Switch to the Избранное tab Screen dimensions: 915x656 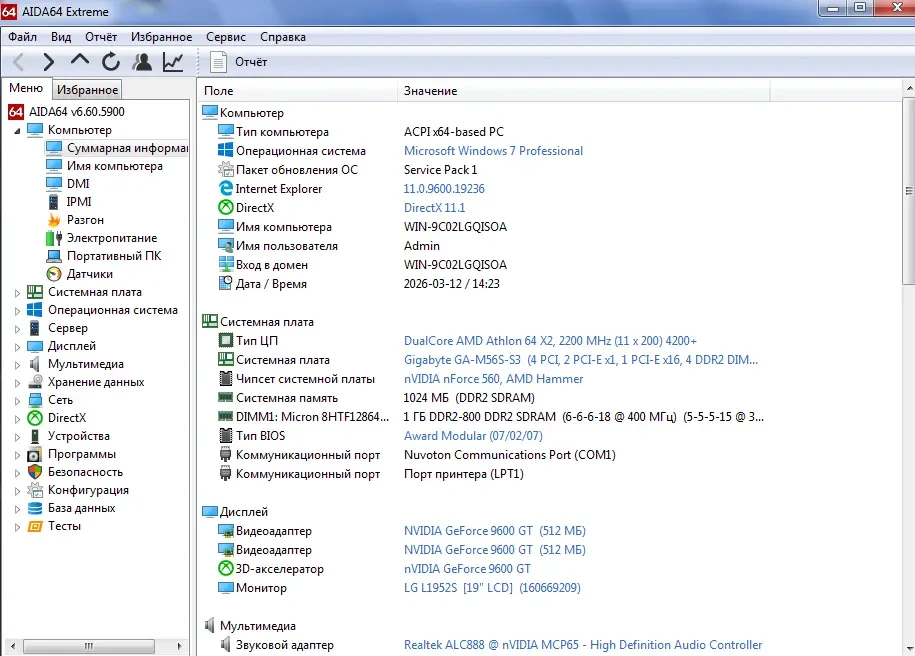87,90
